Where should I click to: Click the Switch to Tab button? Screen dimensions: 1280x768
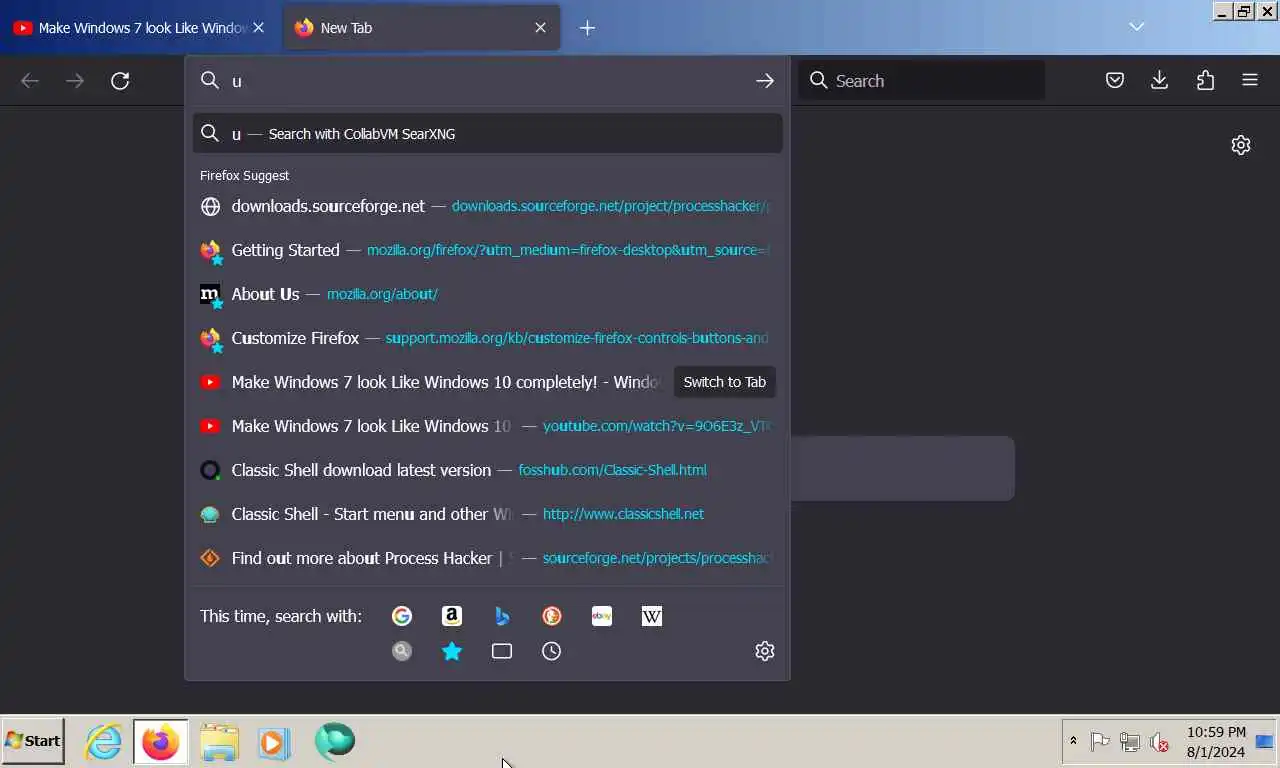tap(725, 382)
